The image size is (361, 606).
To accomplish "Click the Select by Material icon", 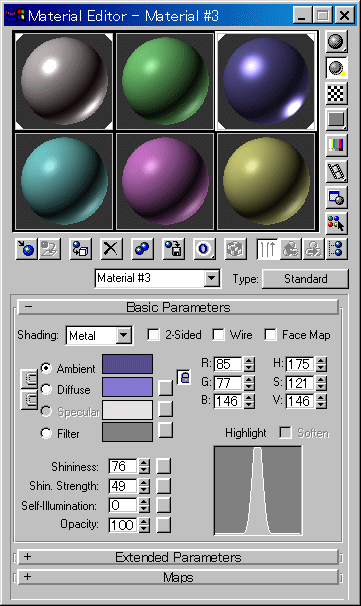I will point(336,223).
